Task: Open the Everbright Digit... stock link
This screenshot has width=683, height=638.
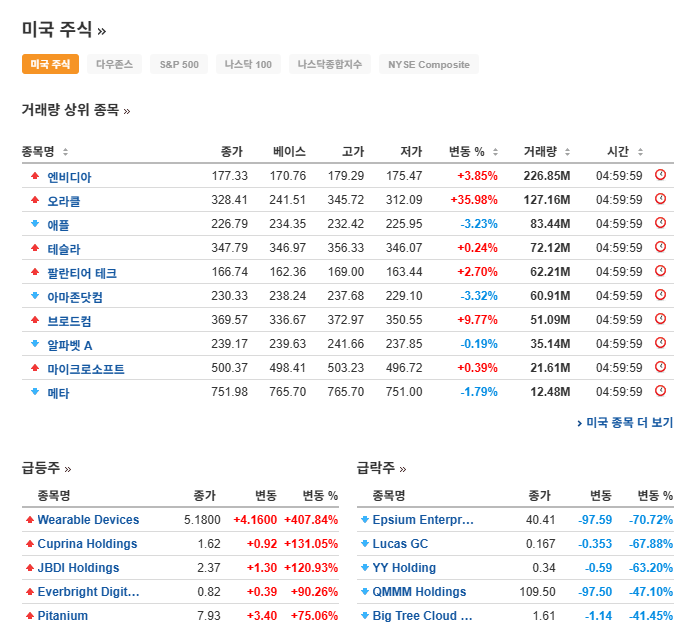Action: point(88,591)
